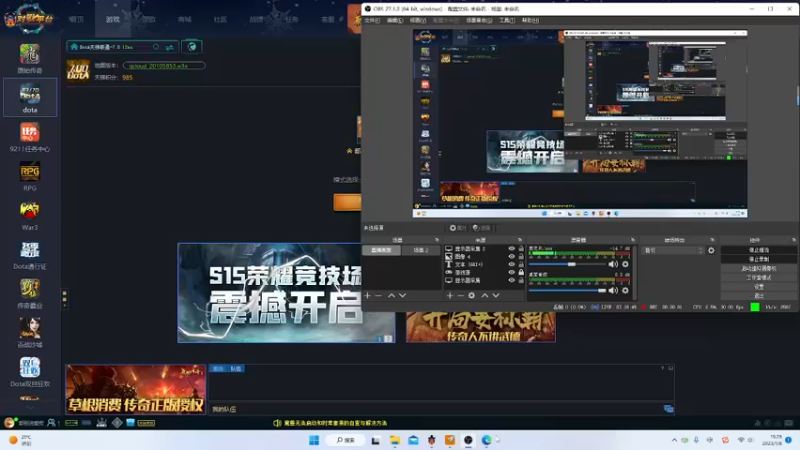Add a new scene with the plus icon
Viewport: 800px width, 450px height.
click(367, 295)
